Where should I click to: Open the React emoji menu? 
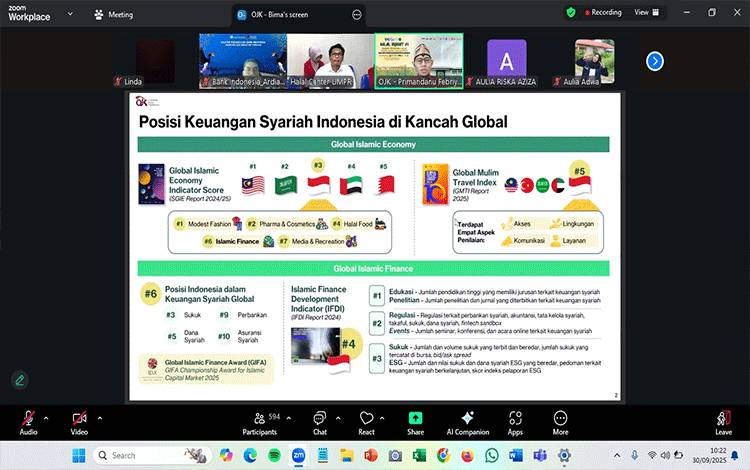point(366,423)
